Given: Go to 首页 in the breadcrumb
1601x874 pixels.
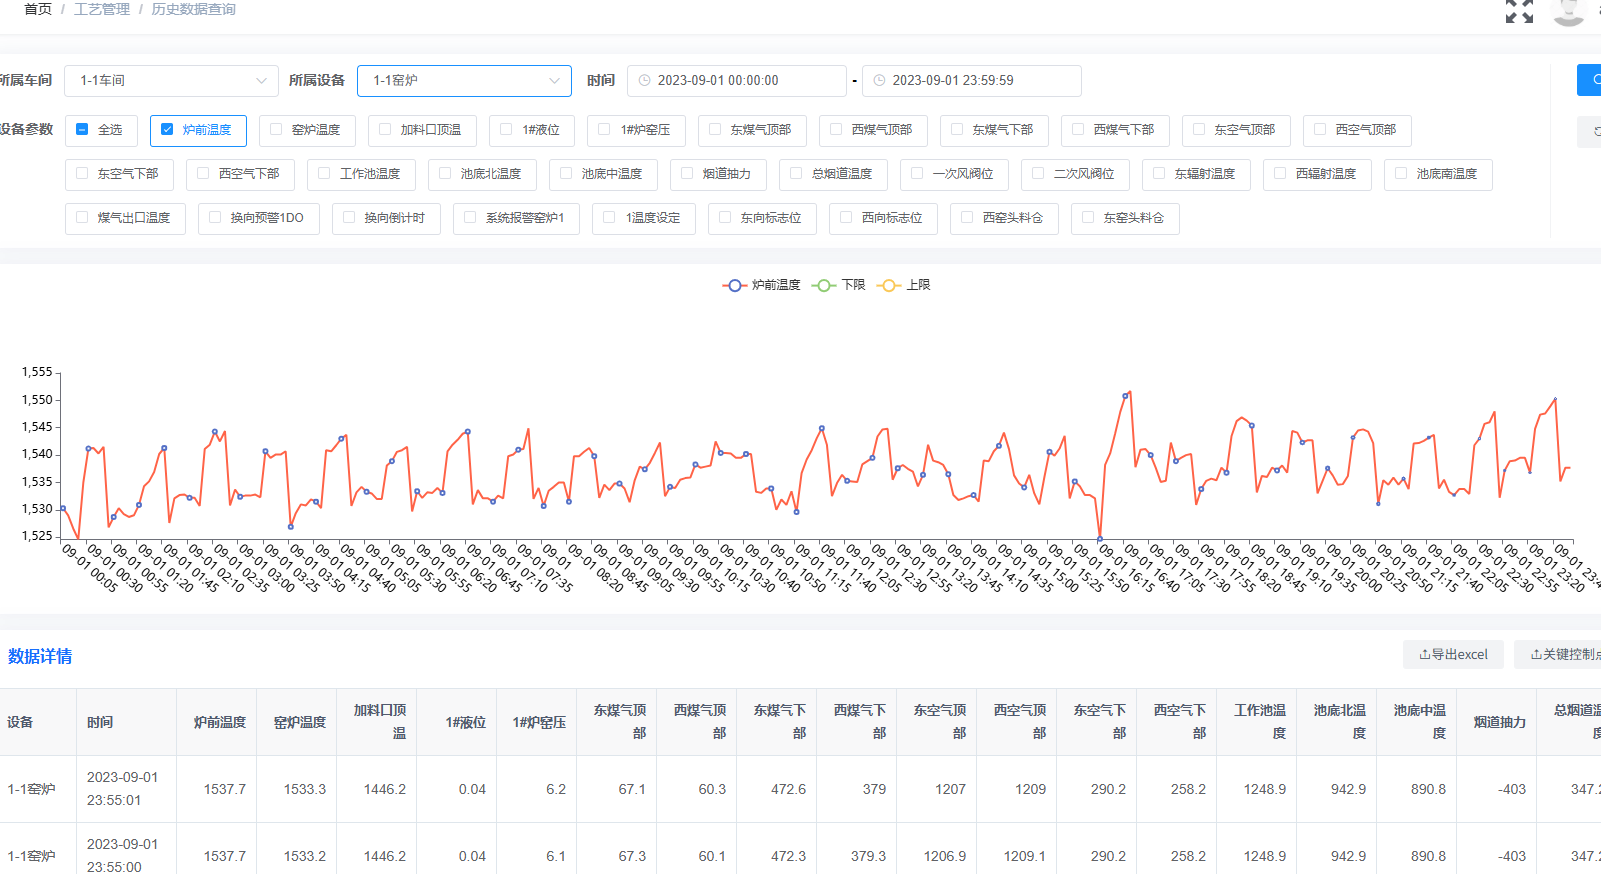Looking at the screenshot, I should point(38,9).
